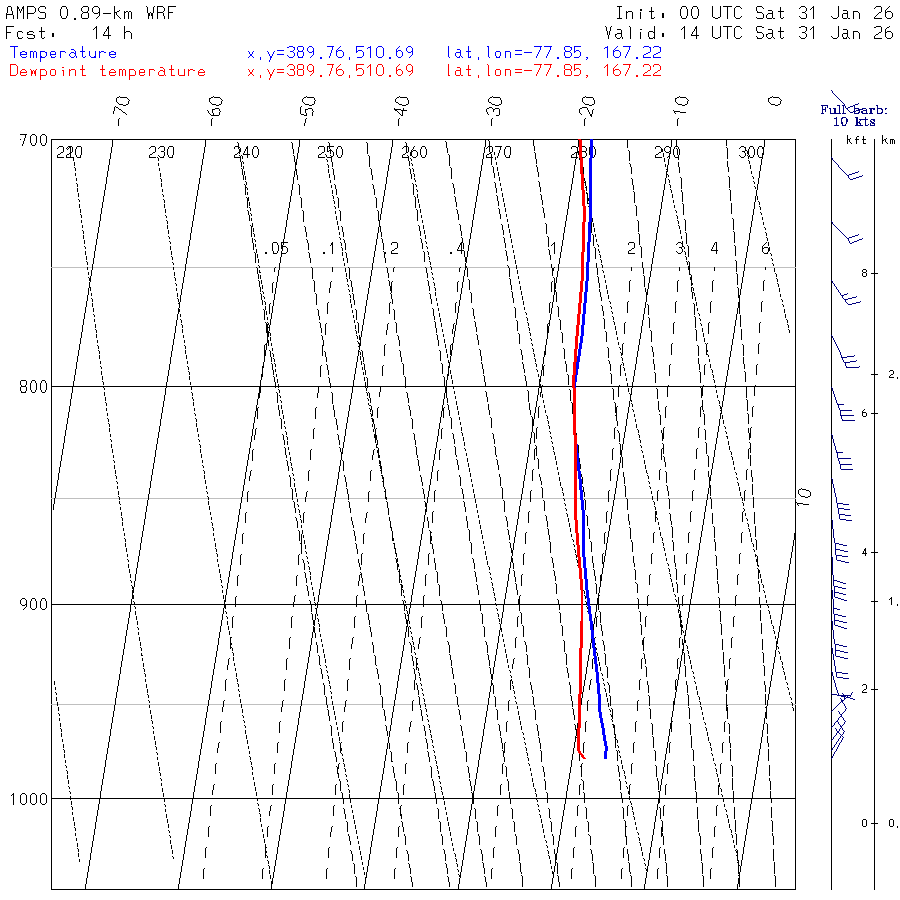Viewport: 900px width, 900px height.
Task: Click the 260 potential temperature label
Action: point(414,153)
